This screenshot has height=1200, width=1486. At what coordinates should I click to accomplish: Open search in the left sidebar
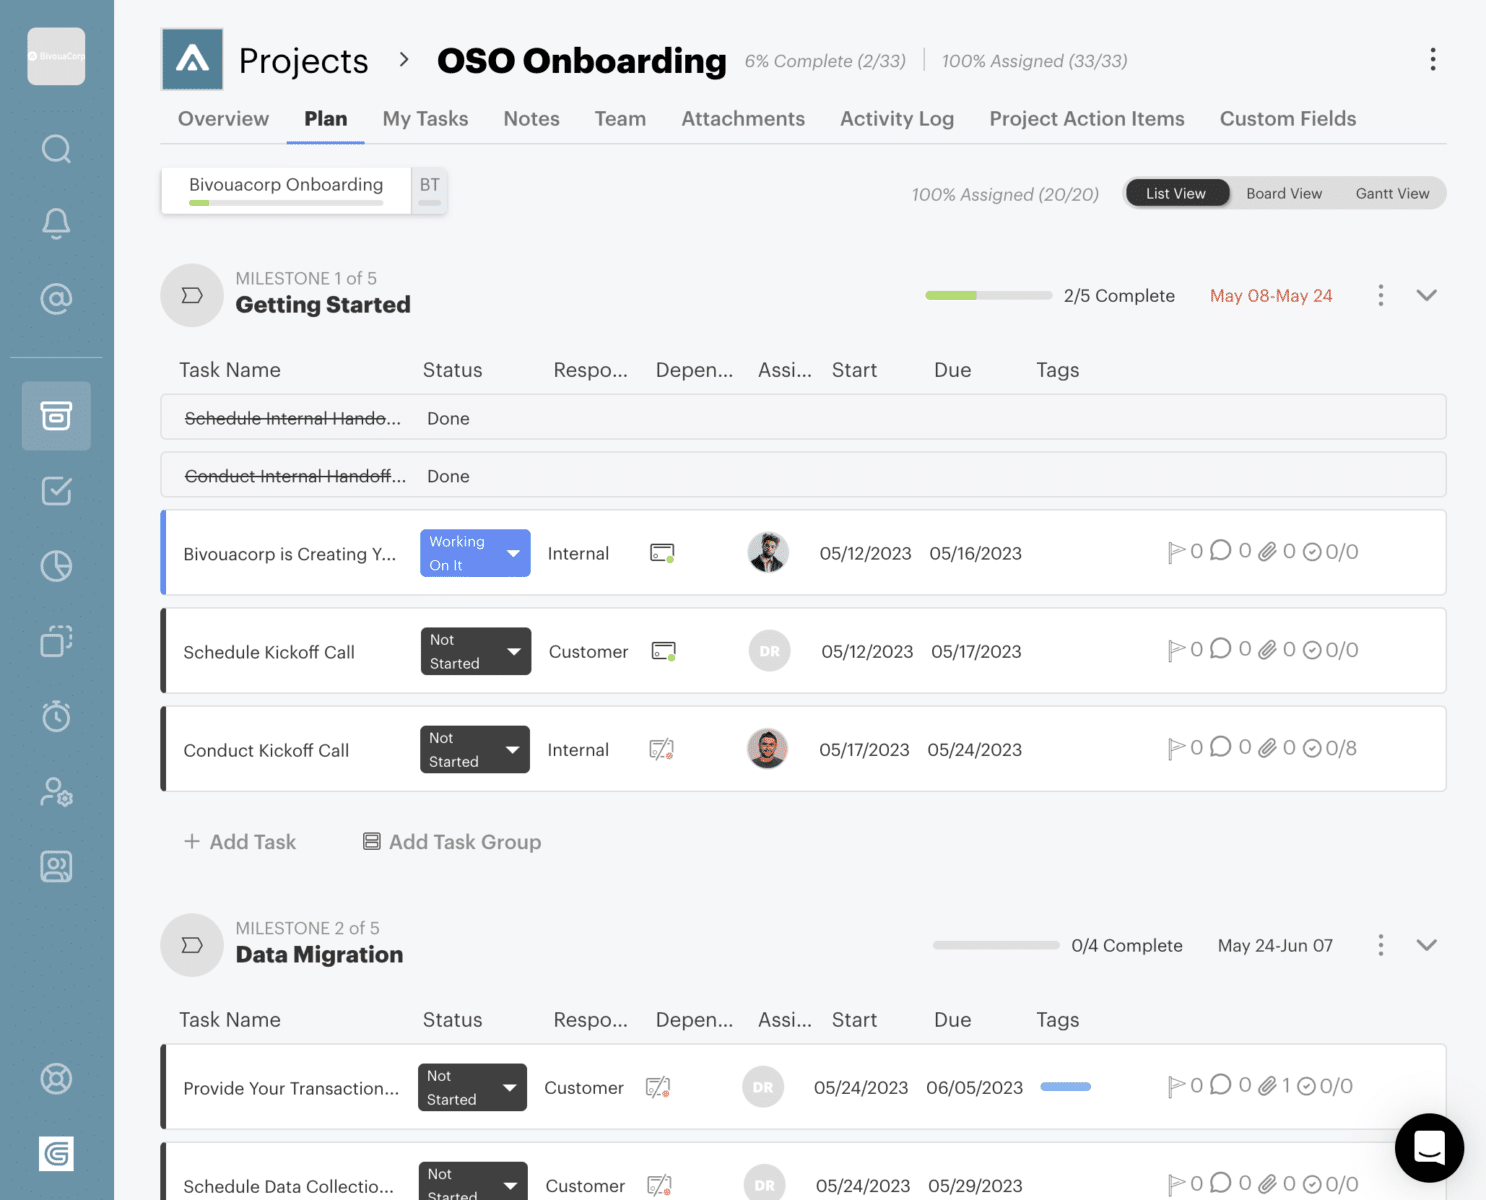(56, 148)
